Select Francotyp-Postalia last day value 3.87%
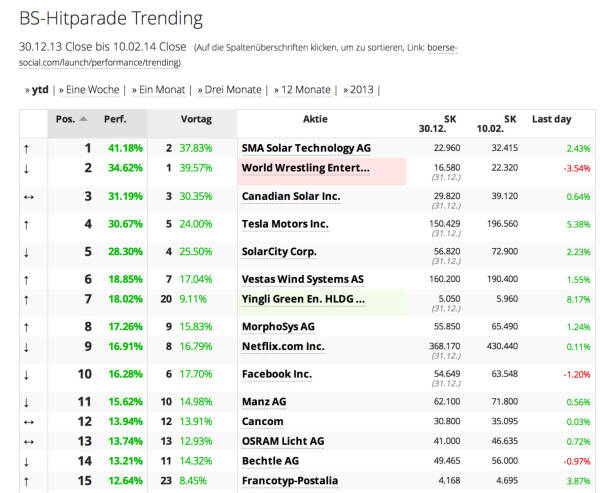 pyautogui.click(x=578, y=481)
